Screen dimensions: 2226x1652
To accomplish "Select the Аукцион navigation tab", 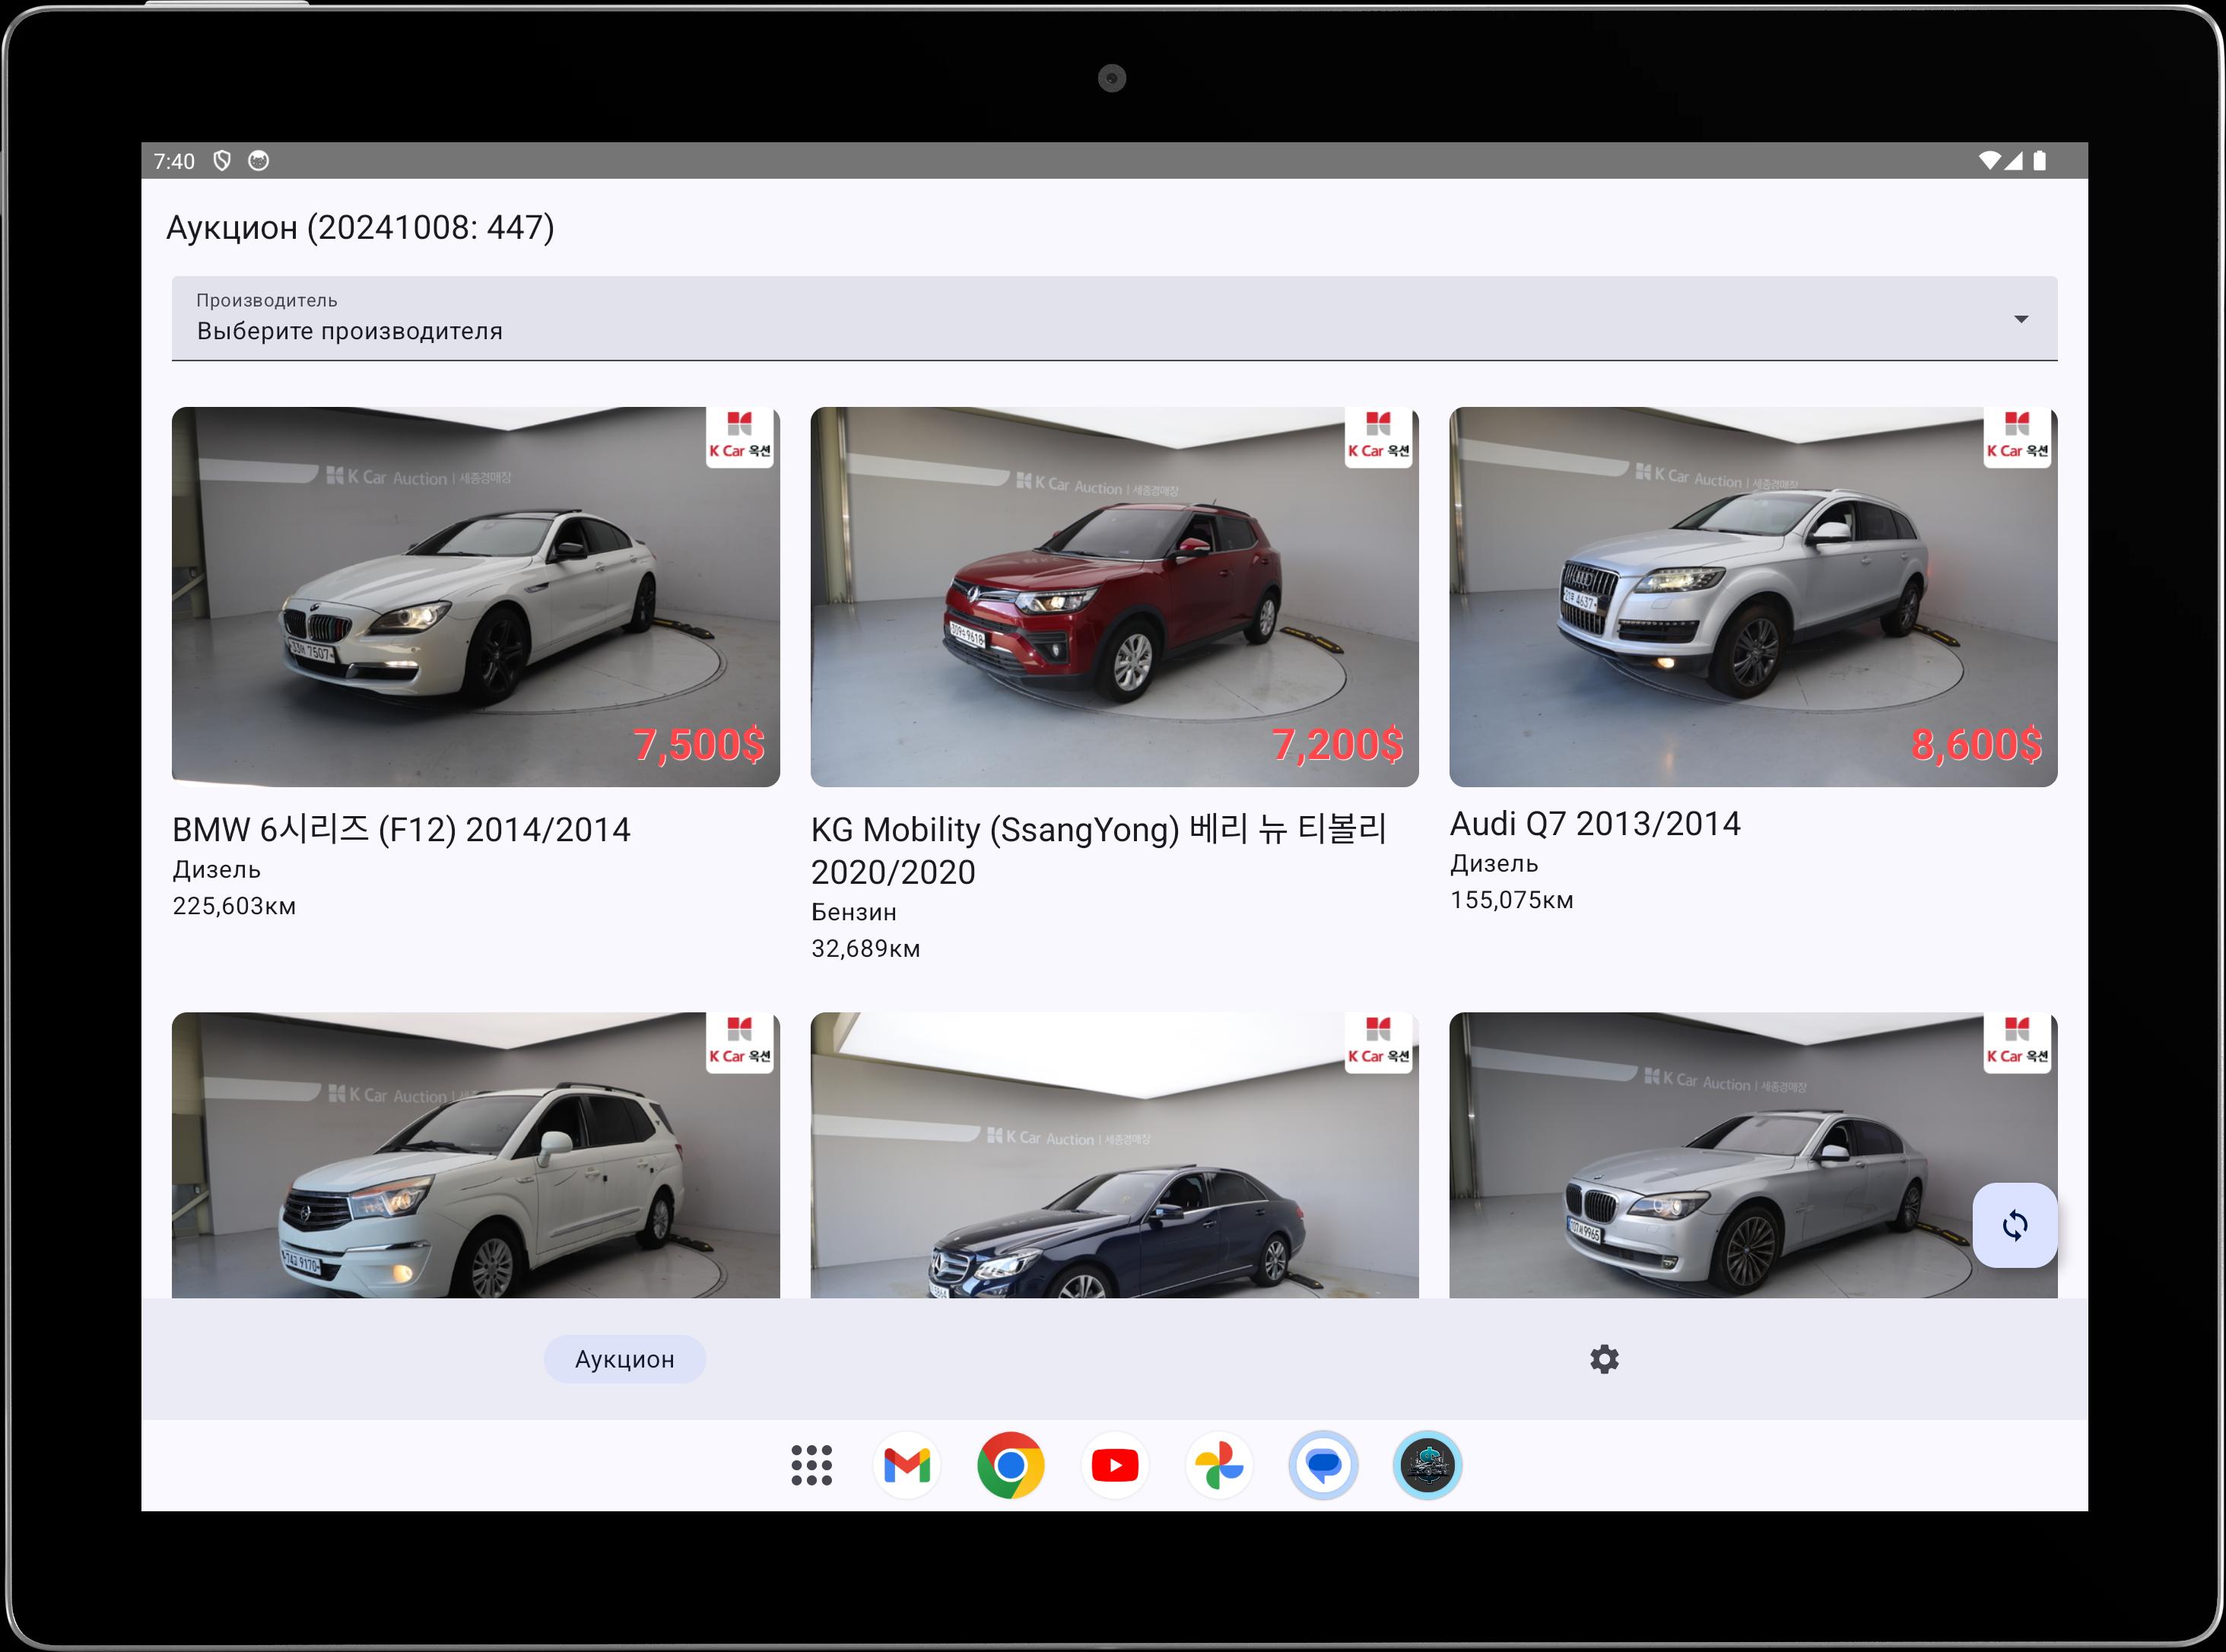I will [624, 1359].
